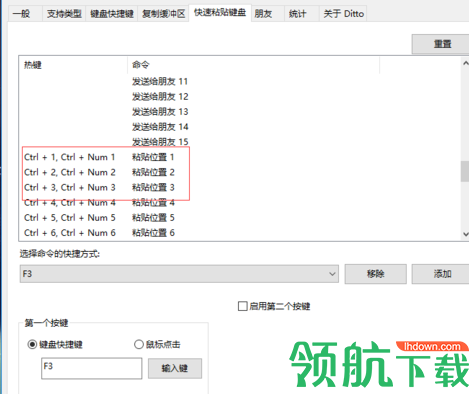Click hotkey Ctrl + 3, Ctrl + Num 3
Viewport: 469px width, 394px height.
pyautogui.click(x=70, y=187)
